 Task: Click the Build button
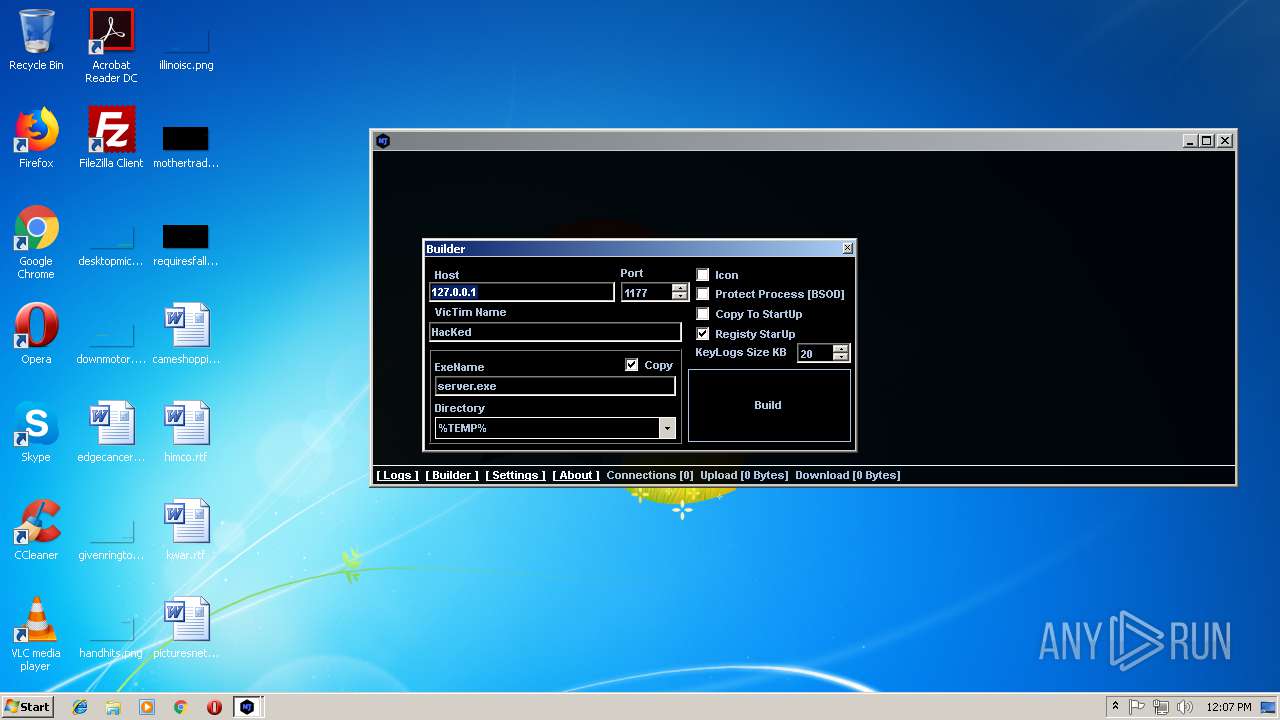tap(769, 405)
